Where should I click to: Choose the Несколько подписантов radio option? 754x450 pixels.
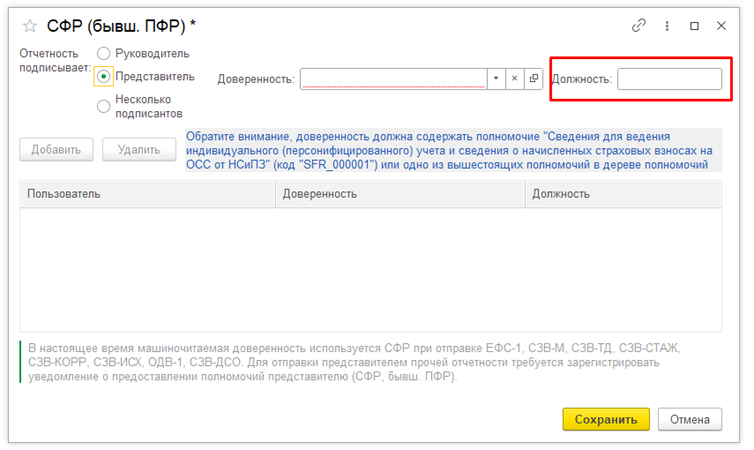point(103,105)
